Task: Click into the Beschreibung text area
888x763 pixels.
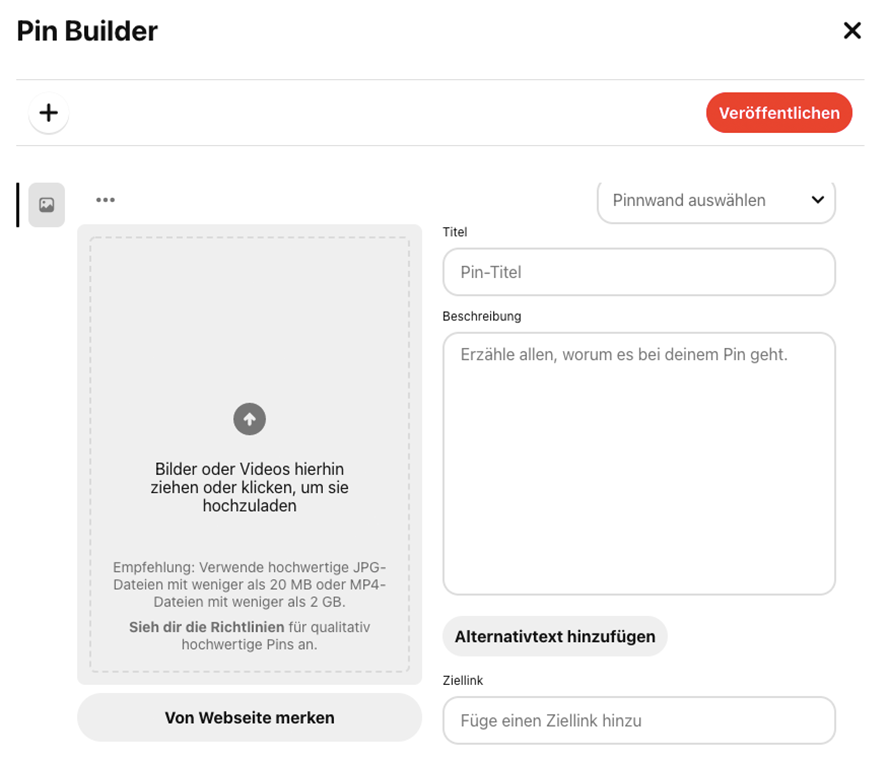Action: [639, 463]
